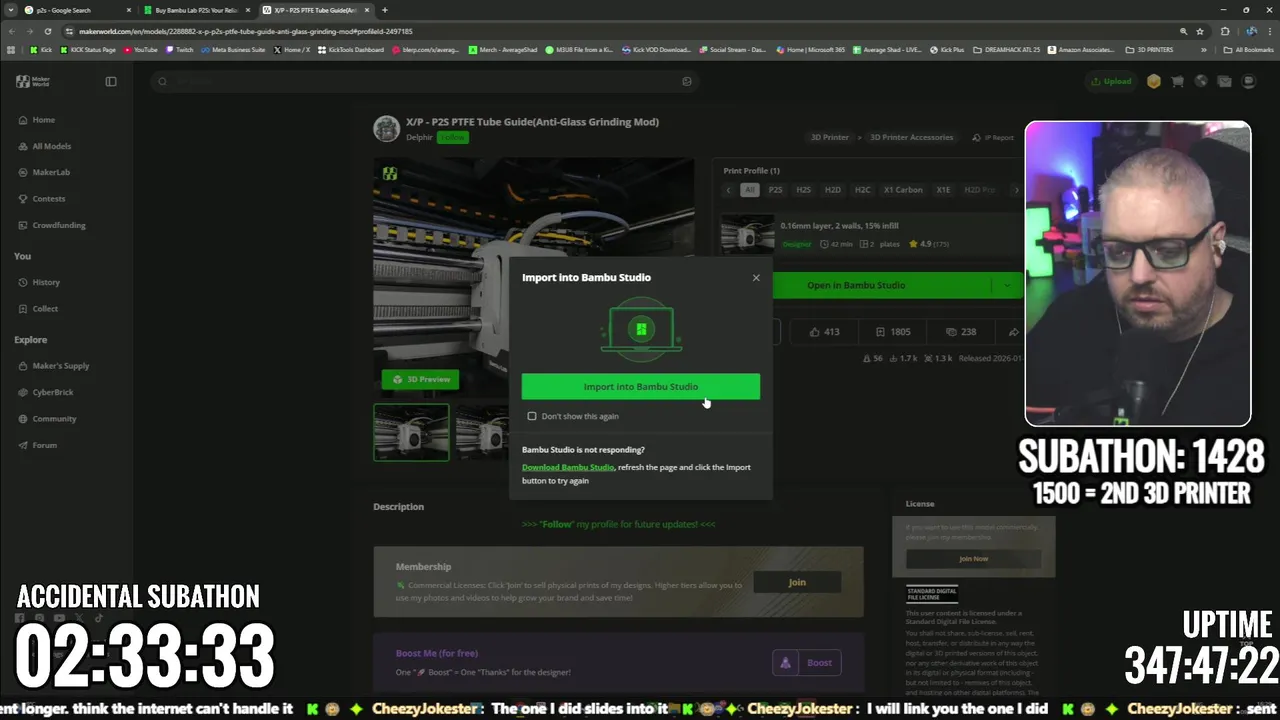The height and width of the screenshot is (720, 1280).
Task: Open Collect in the sidebar
Action: [37, 309]
